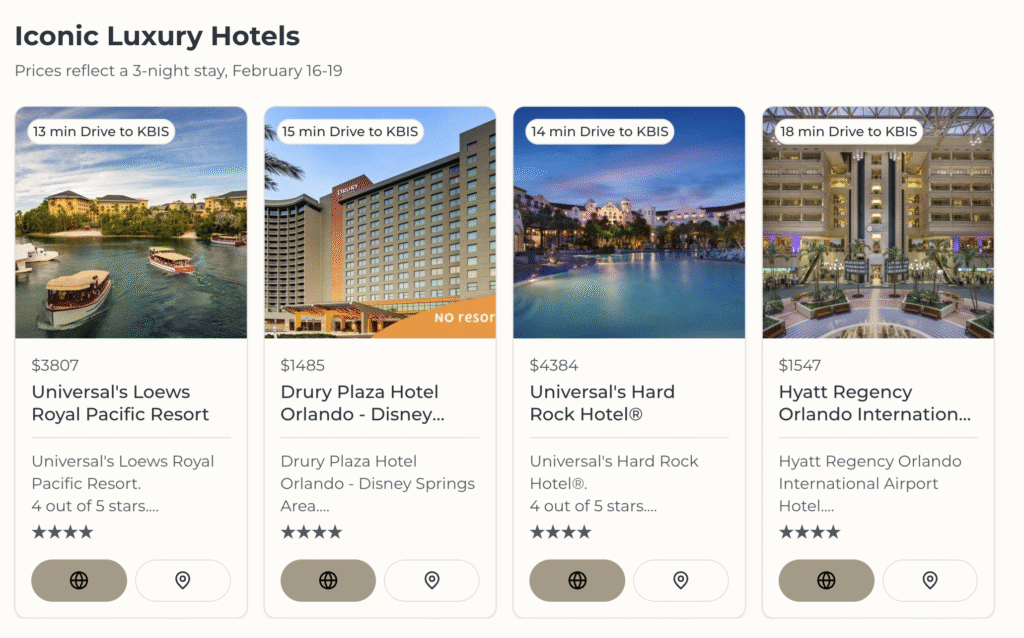View Hyatt Regency Airport hotel on map

pyautogui.click(x=930, y=580)
